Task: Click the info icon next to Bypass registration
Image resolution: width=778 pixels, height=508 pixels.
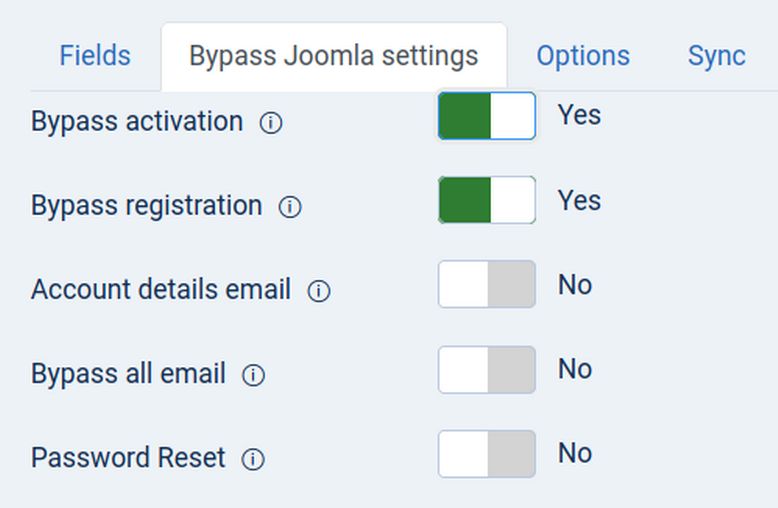Action: (x=290, y=207)
